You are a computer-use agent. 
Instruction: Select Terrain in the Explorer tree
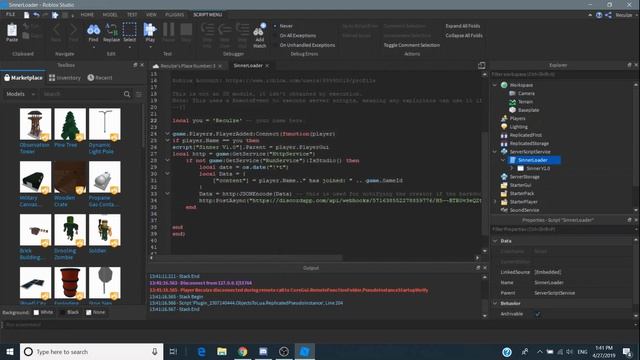[525, 102]
